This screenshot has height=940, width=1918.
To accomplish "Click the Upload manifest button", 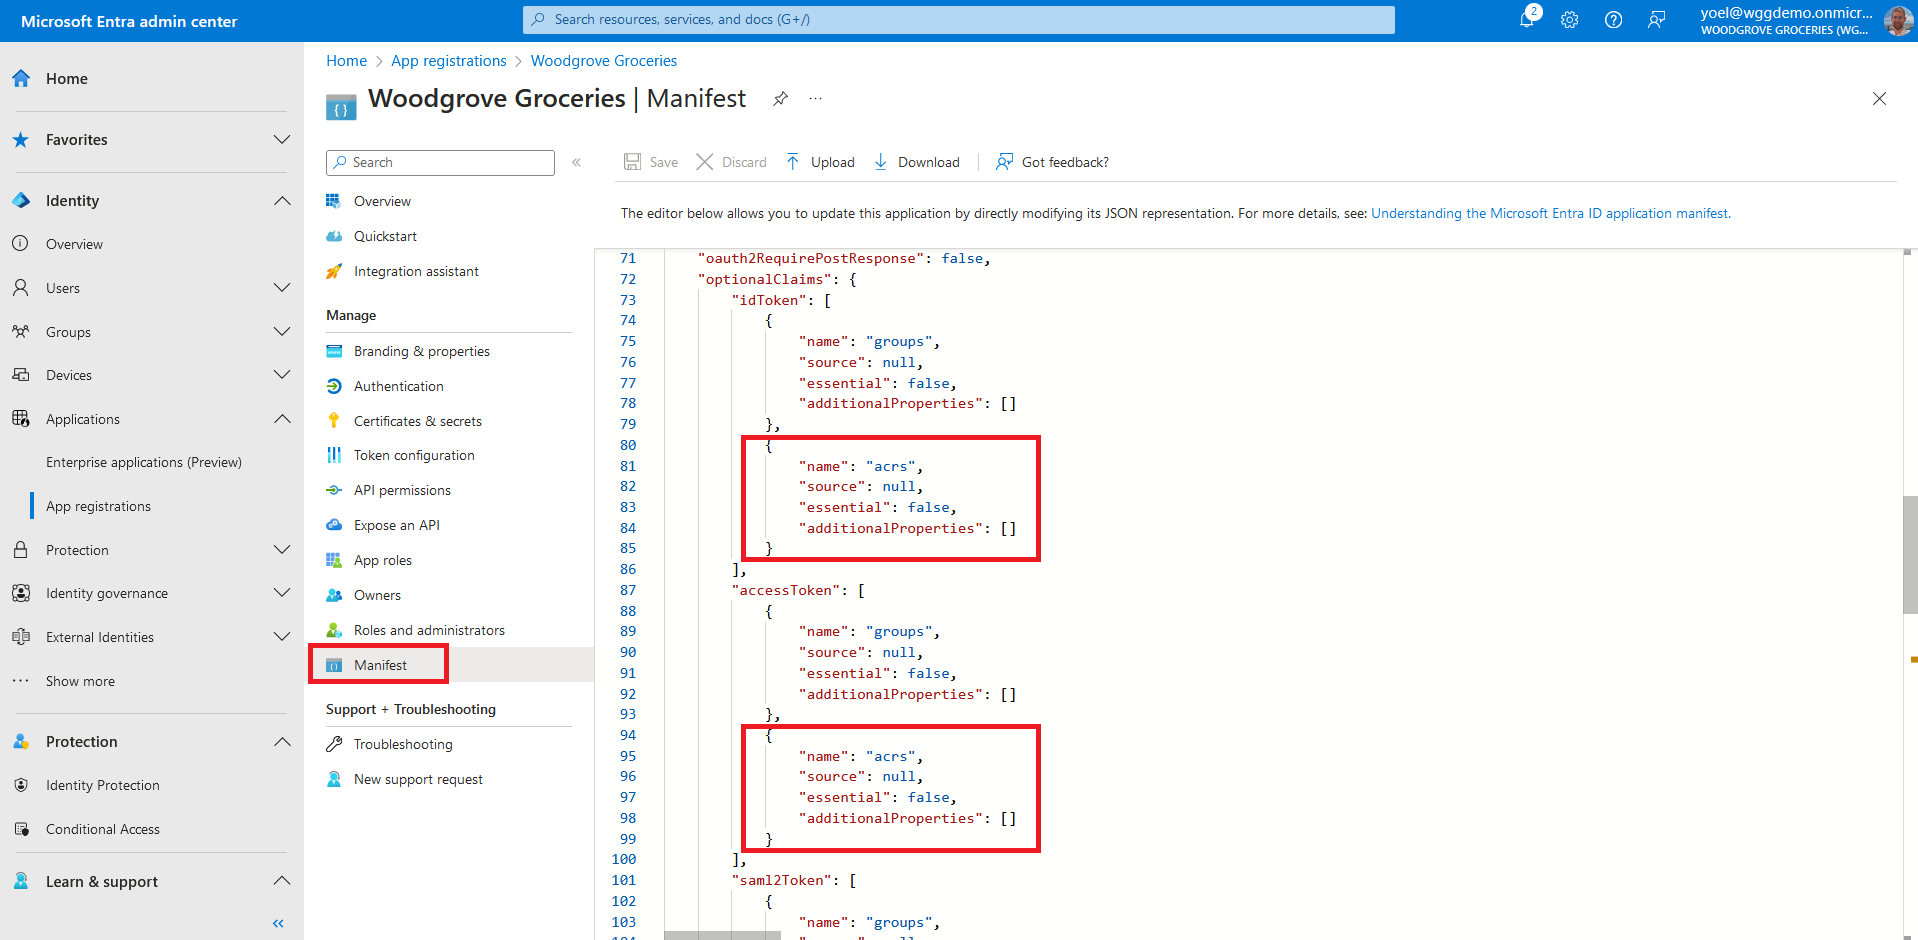I will click(820, 162).
